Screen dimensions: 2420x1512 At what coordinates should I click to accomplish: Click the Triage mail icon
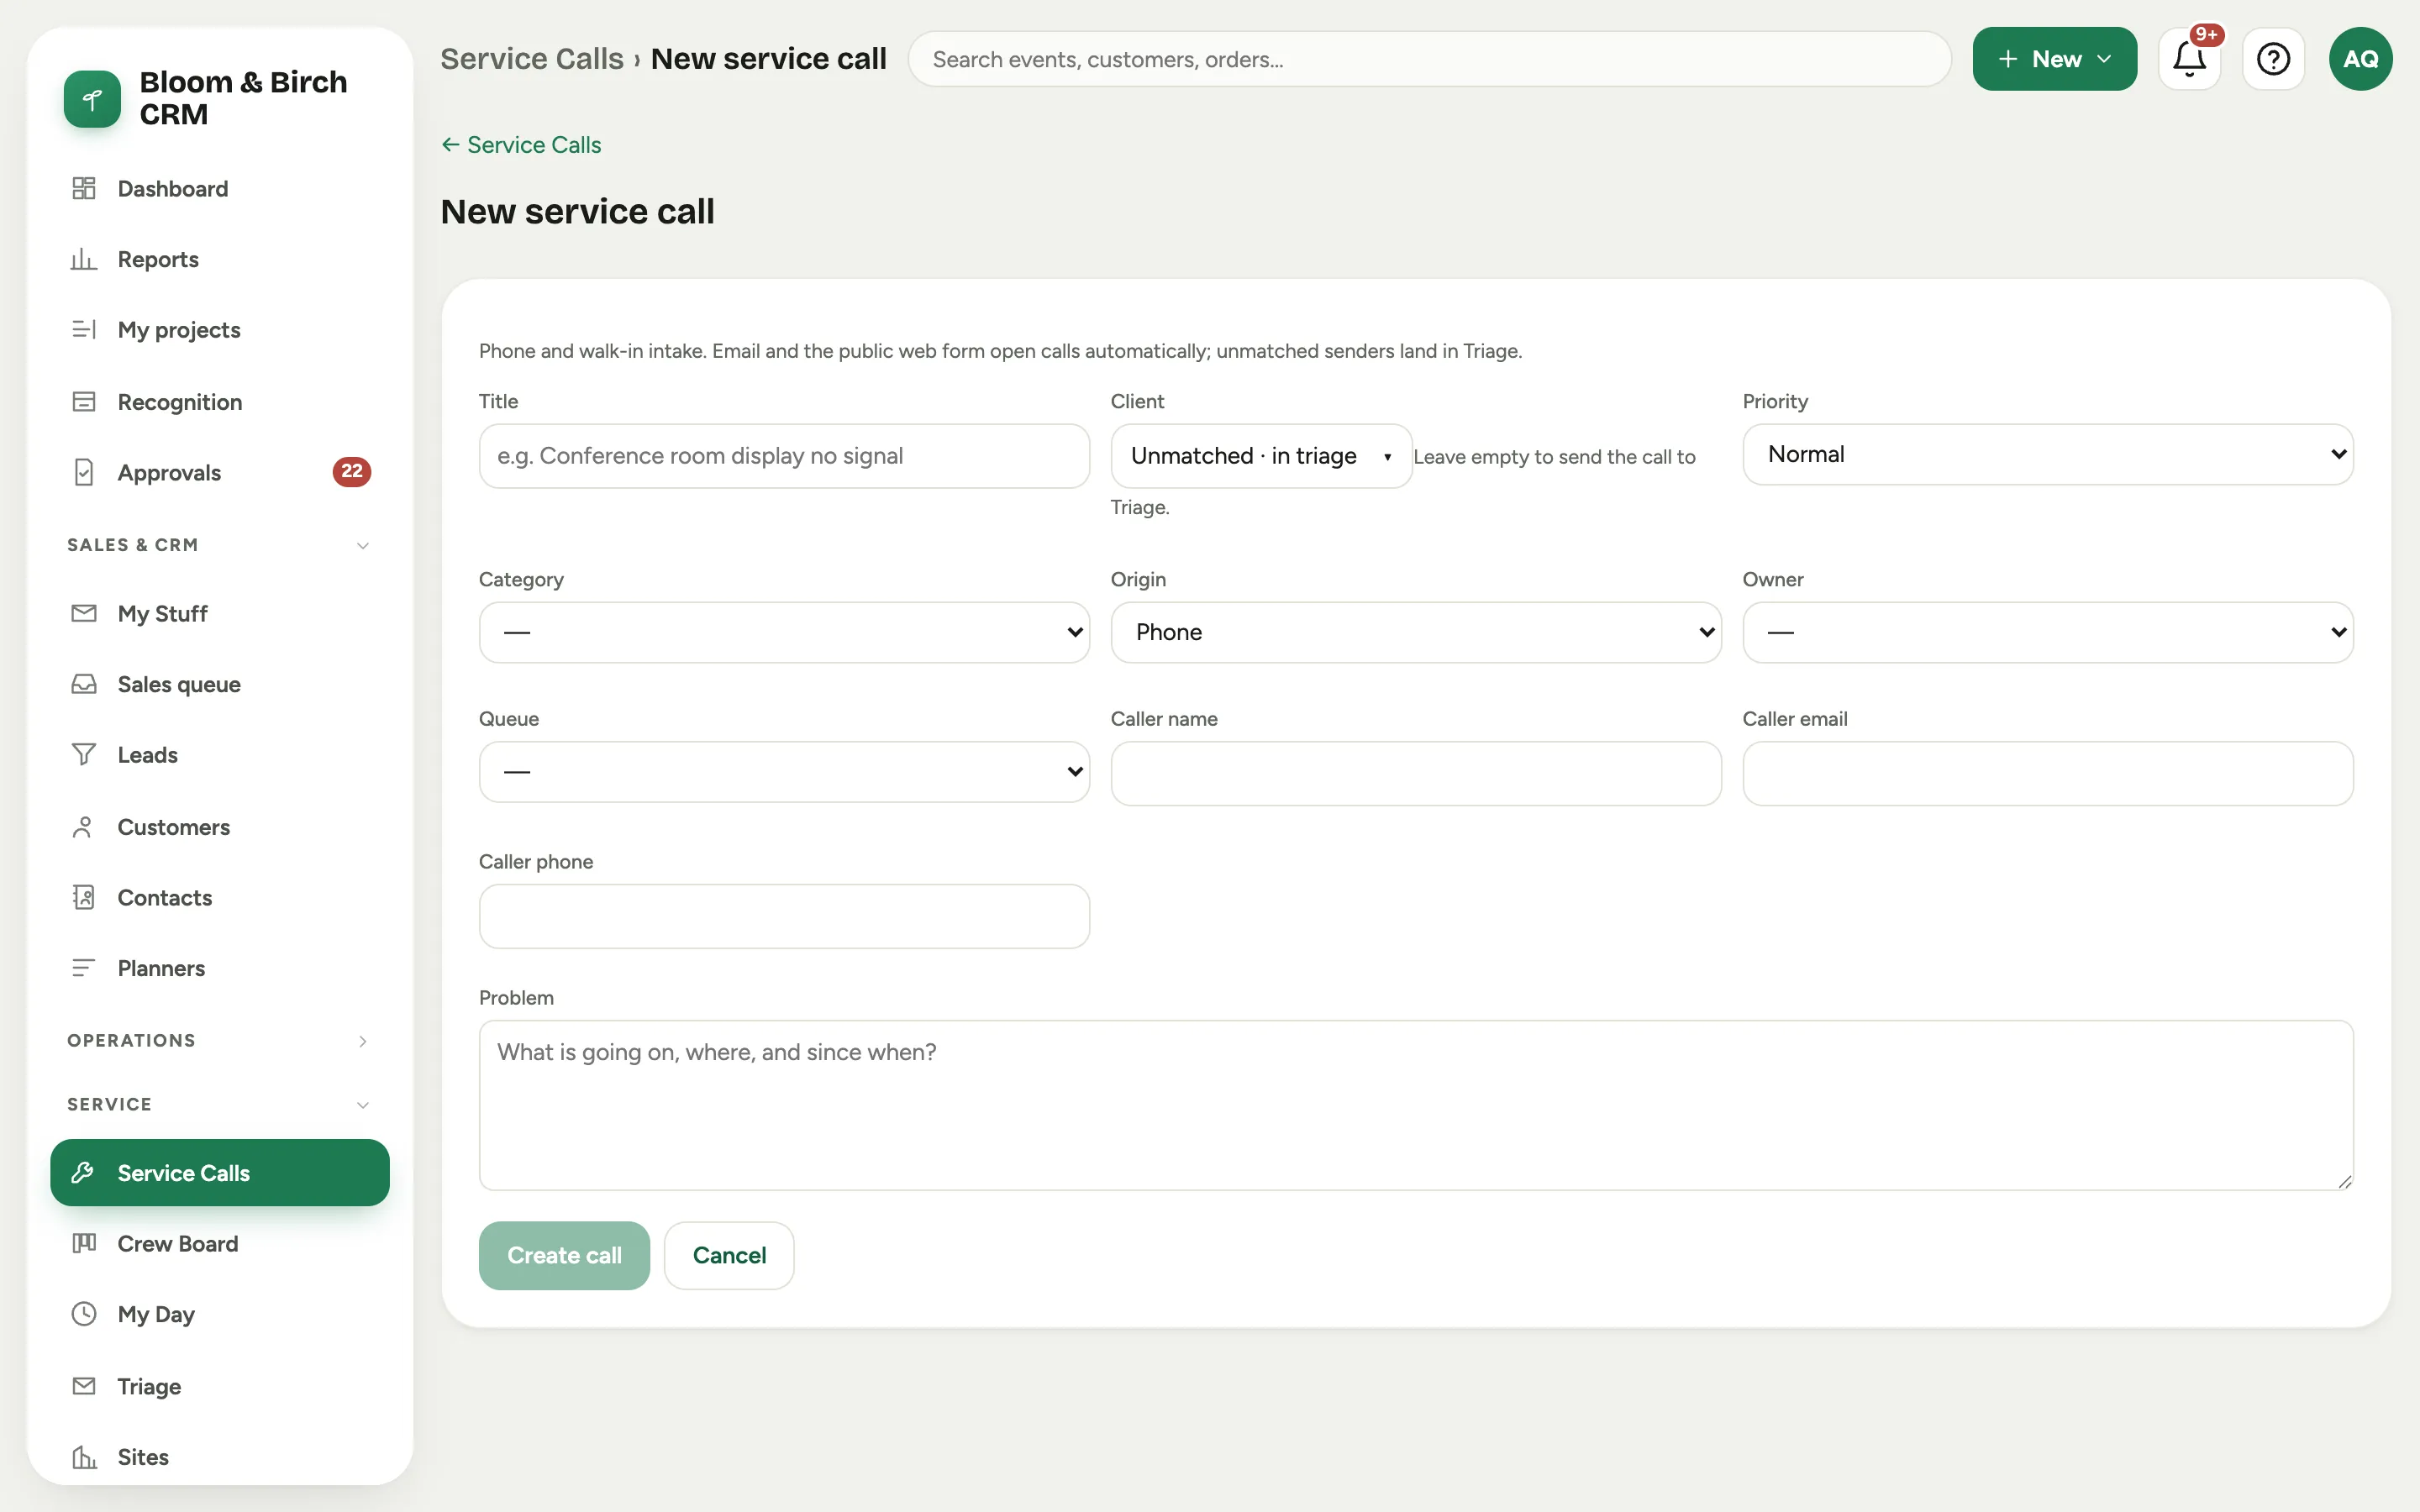(x=84, y=1386)
